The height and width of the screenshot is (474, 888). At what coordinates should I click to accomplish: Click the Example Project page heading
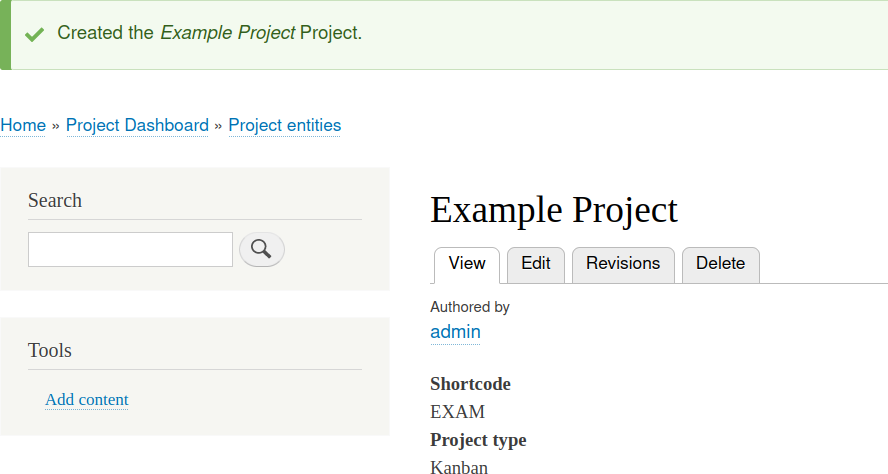coord(554,210)
